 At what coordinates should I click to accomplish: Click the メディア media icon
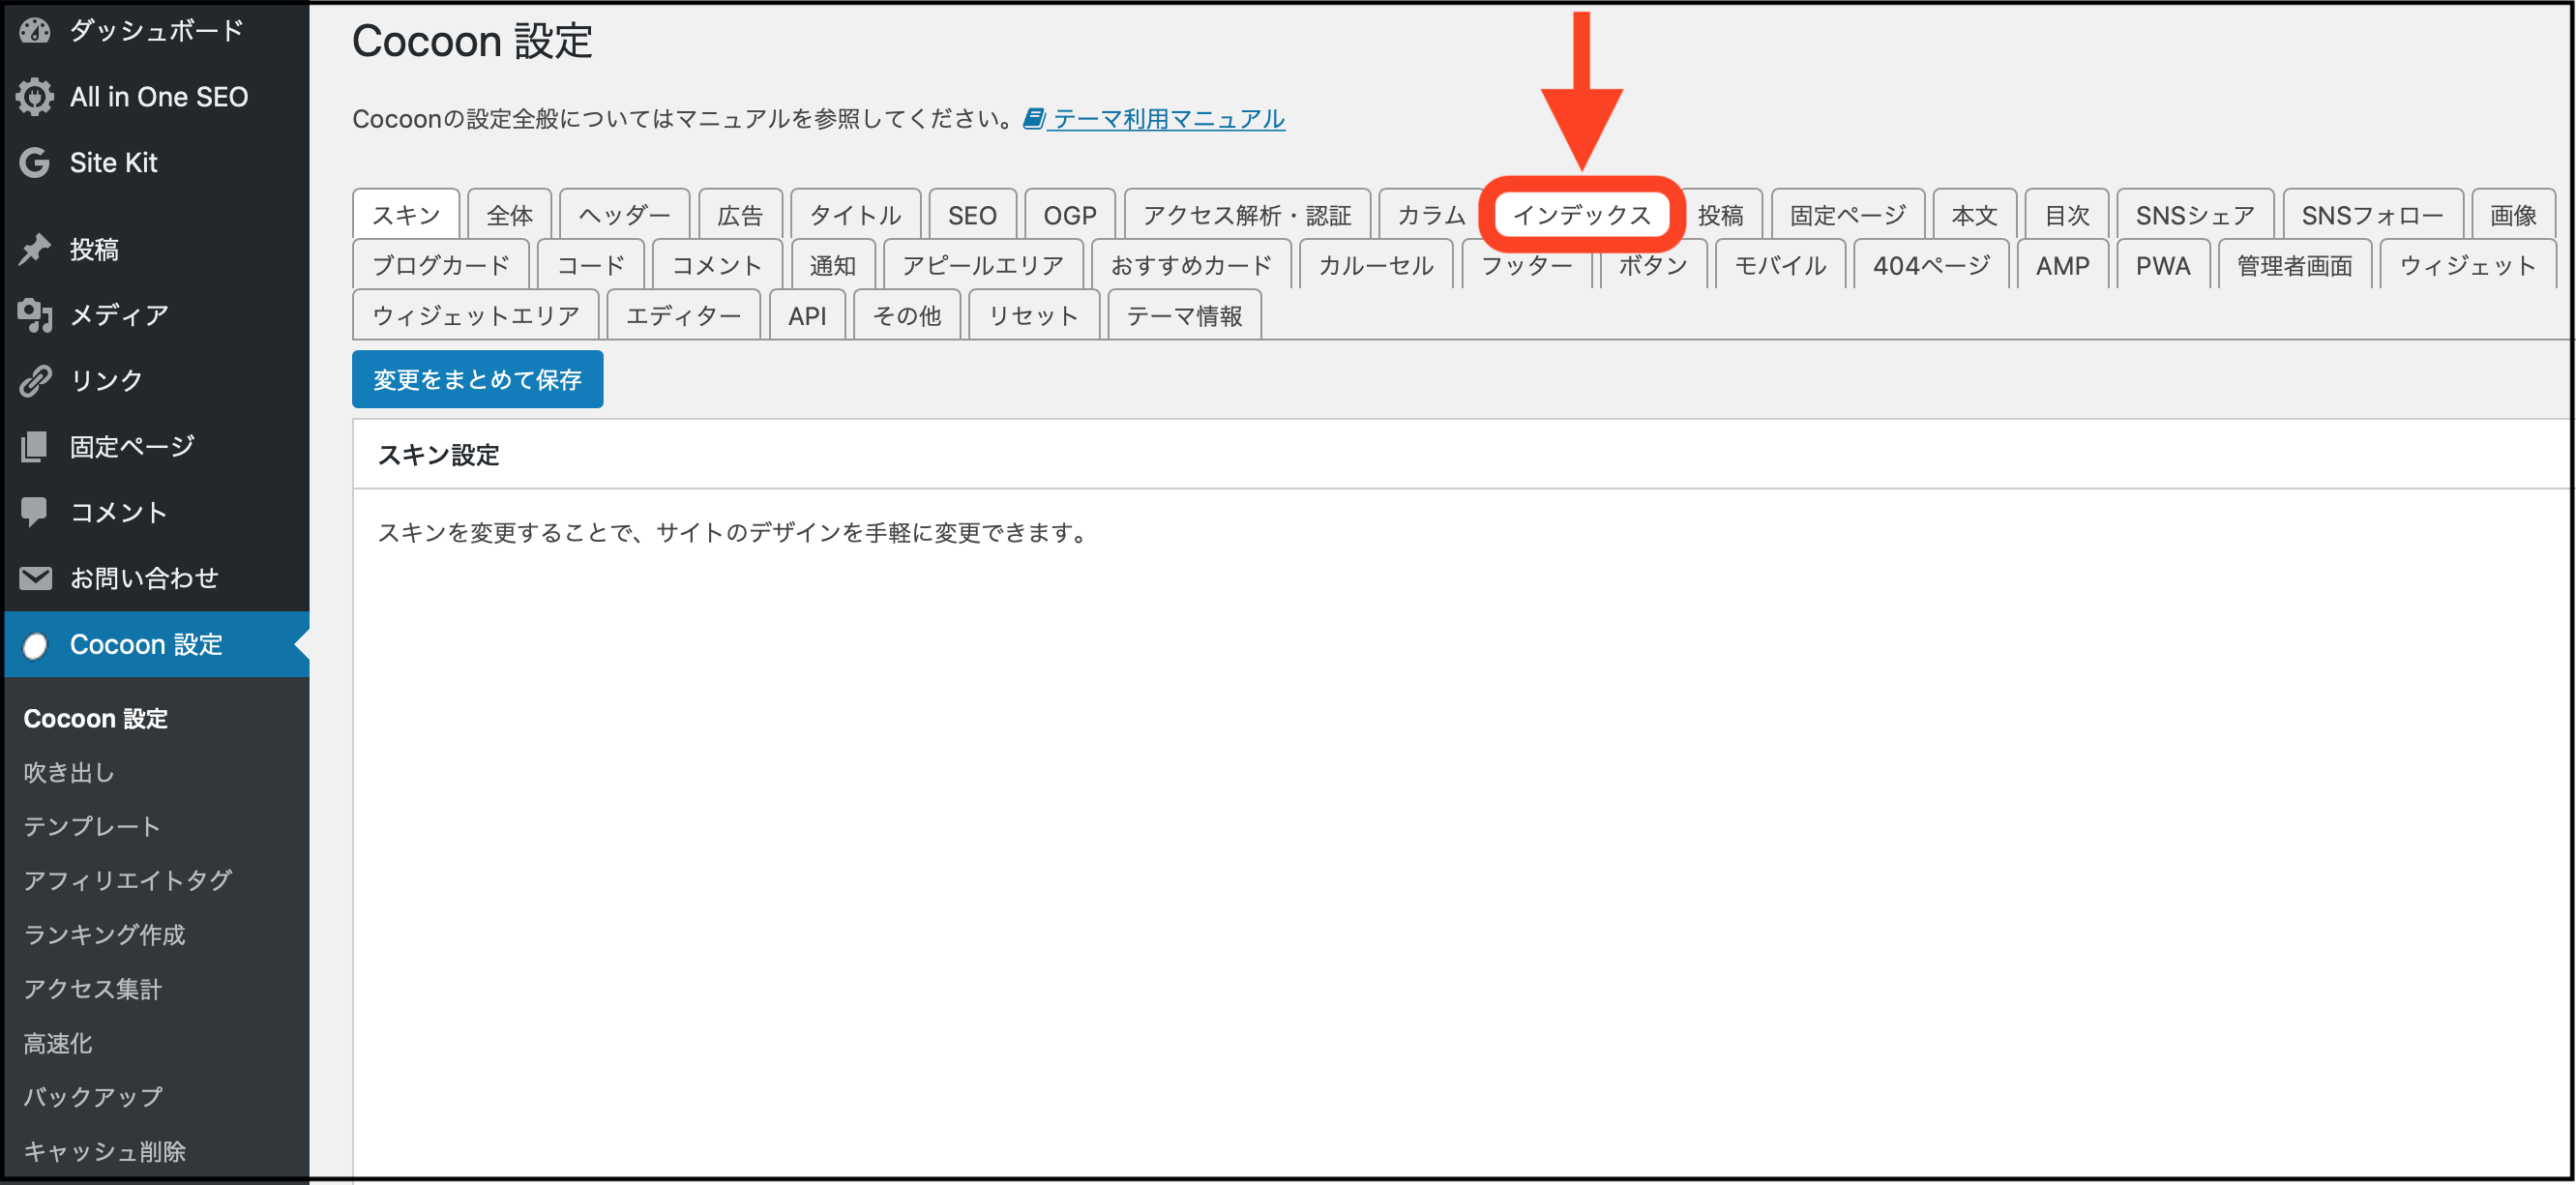[x=35, y=315]
